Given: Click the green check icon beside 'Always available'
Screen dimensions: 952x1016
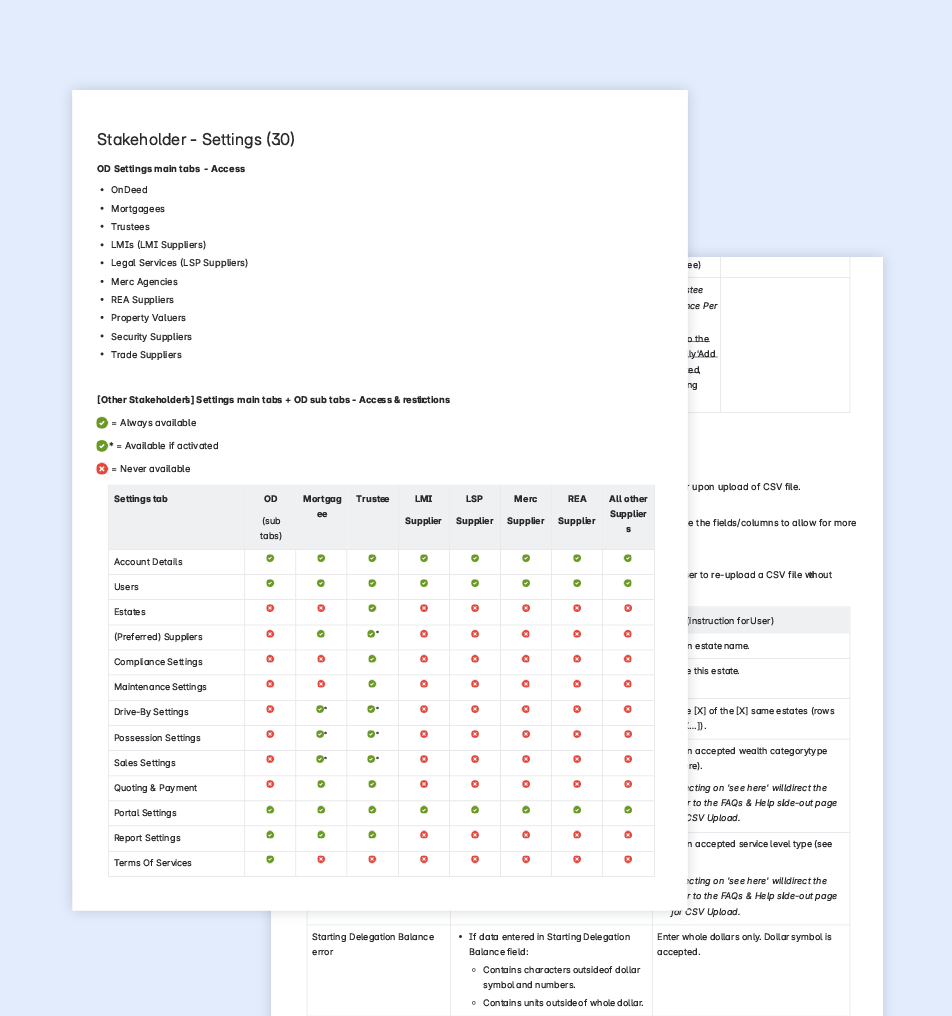Looking at the screenshot, I should pyautogui.click(x=102, y=423).
